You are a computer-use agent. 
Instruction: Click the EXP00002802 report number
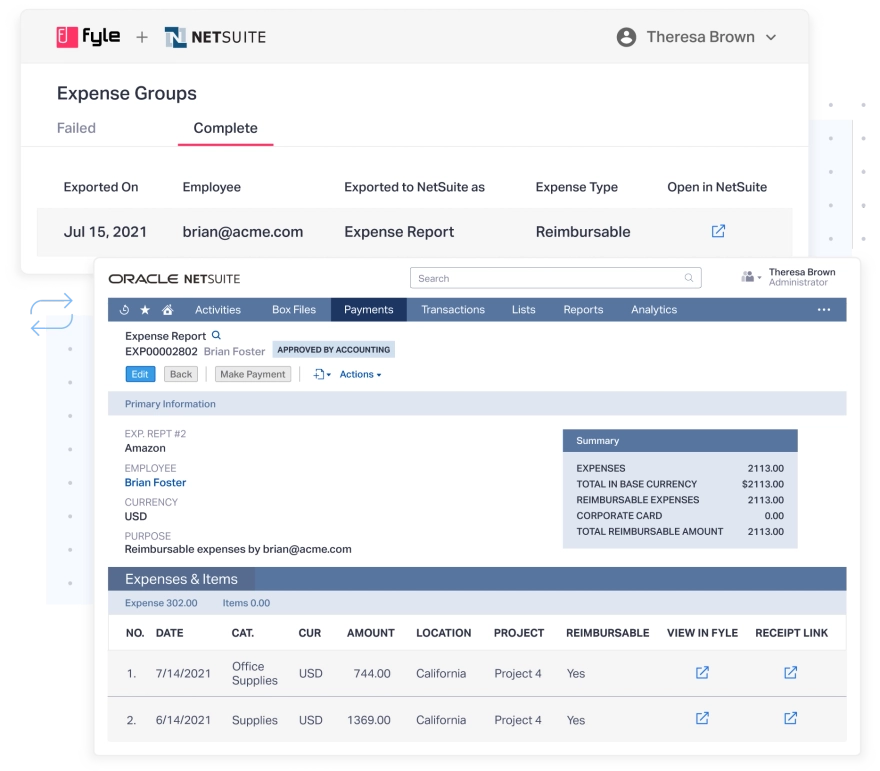click(161, 352)
